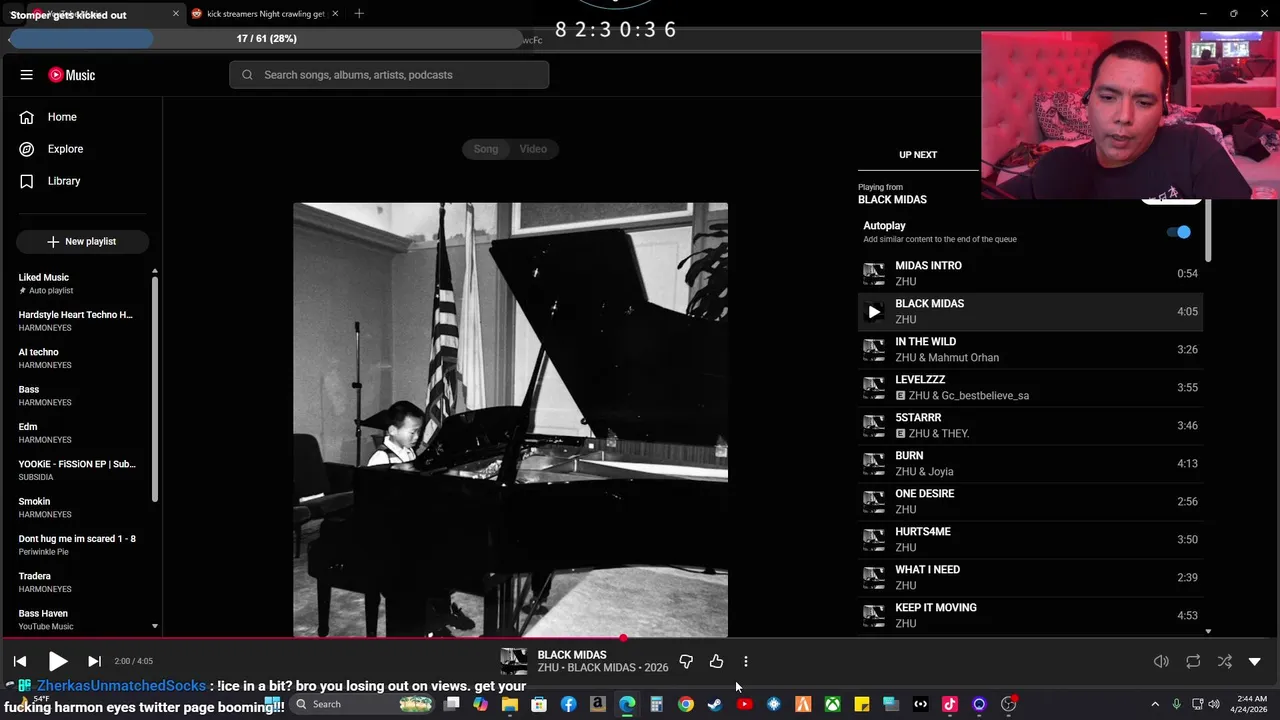Play ONE DESIRE from queue
This screenshot has height=720, width=1280.
click(x=1030, y=501)
